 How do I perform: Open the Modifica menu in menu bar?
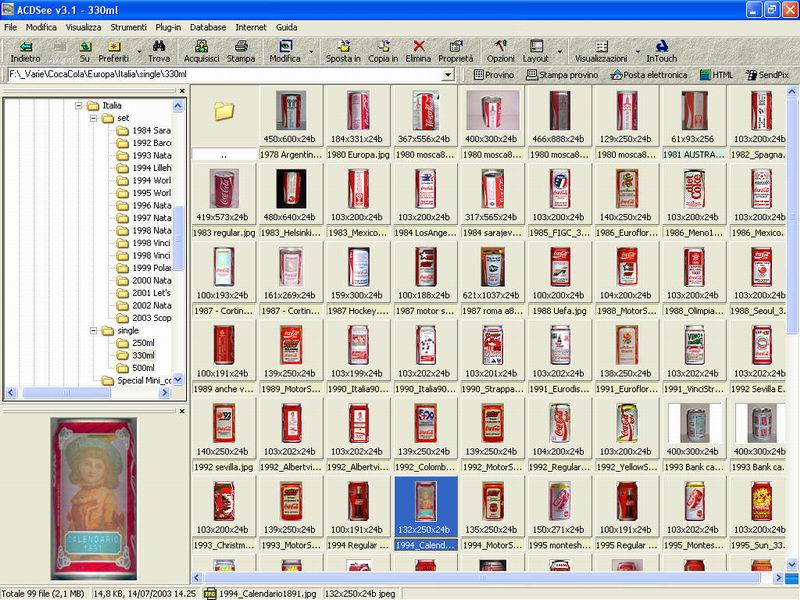(41, 27)
